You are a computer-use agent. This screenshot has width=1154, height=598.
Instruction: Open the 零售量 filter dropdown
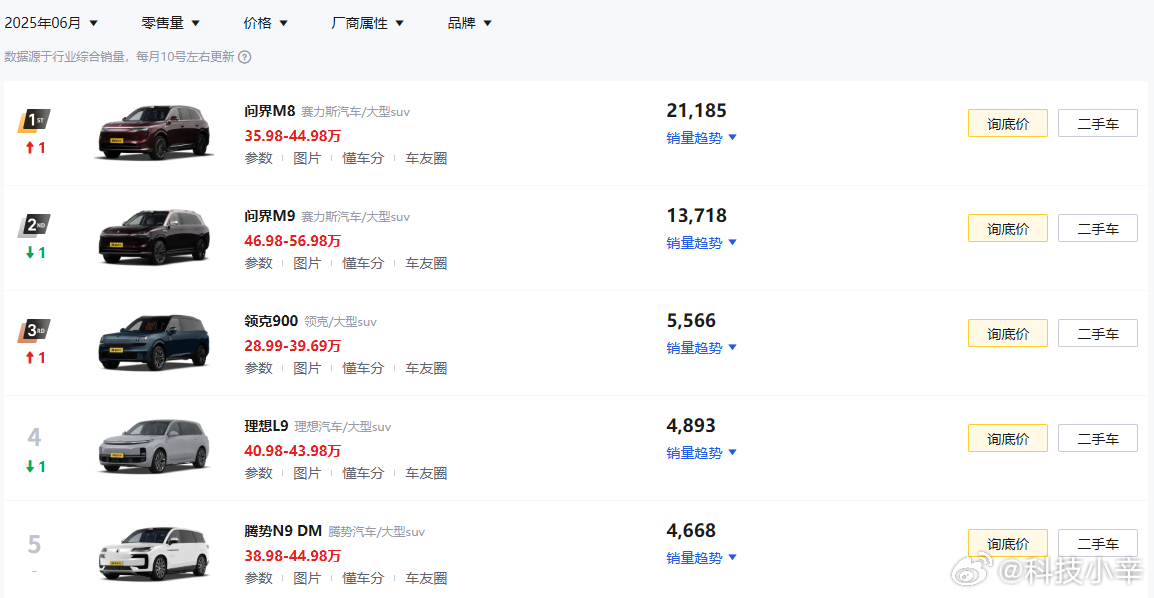point(170,23)
